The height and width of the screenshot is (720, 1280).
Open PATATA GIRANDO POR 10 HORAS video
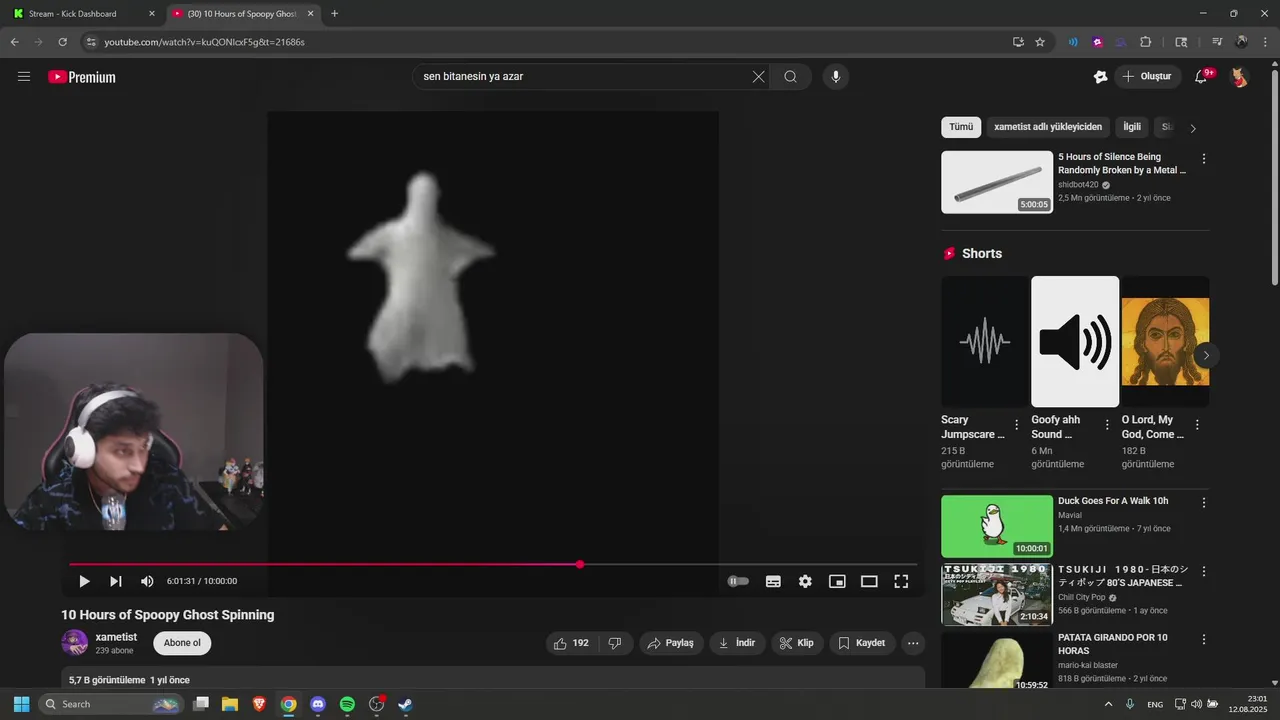pyautogui.click(x=997, y=661)
